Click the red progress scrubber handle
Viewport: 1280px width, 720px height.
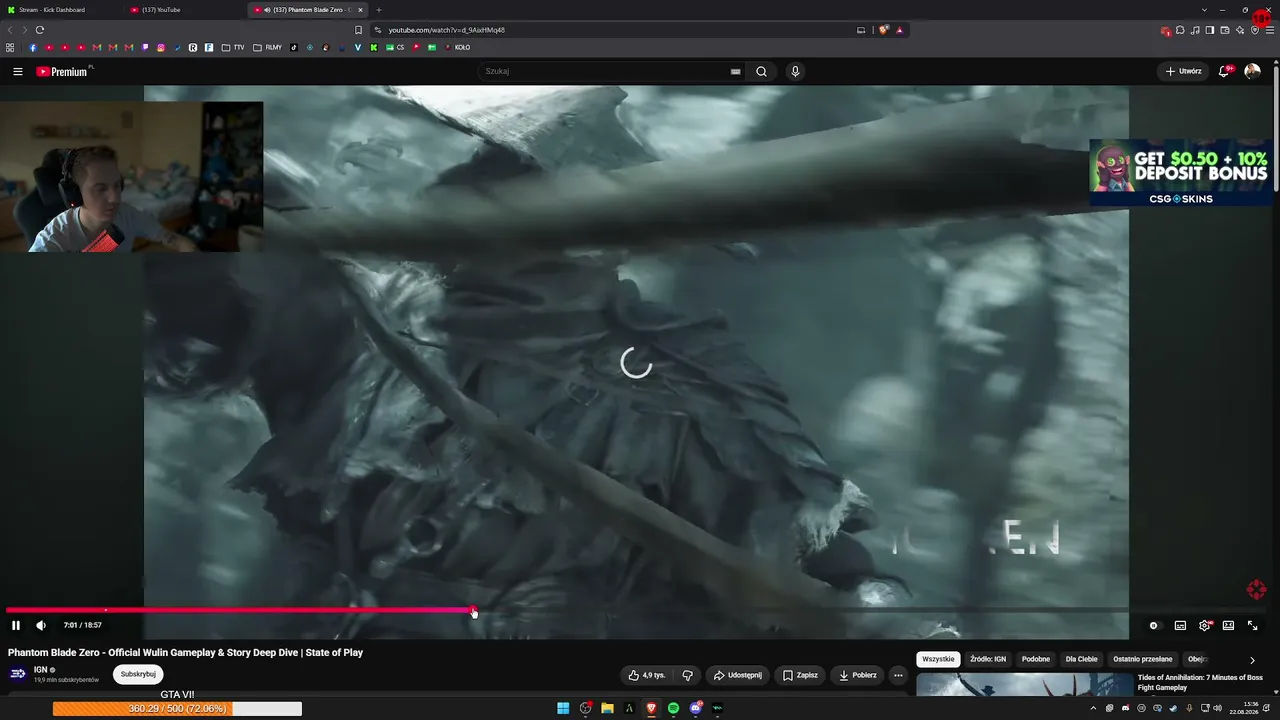point(473,610)
